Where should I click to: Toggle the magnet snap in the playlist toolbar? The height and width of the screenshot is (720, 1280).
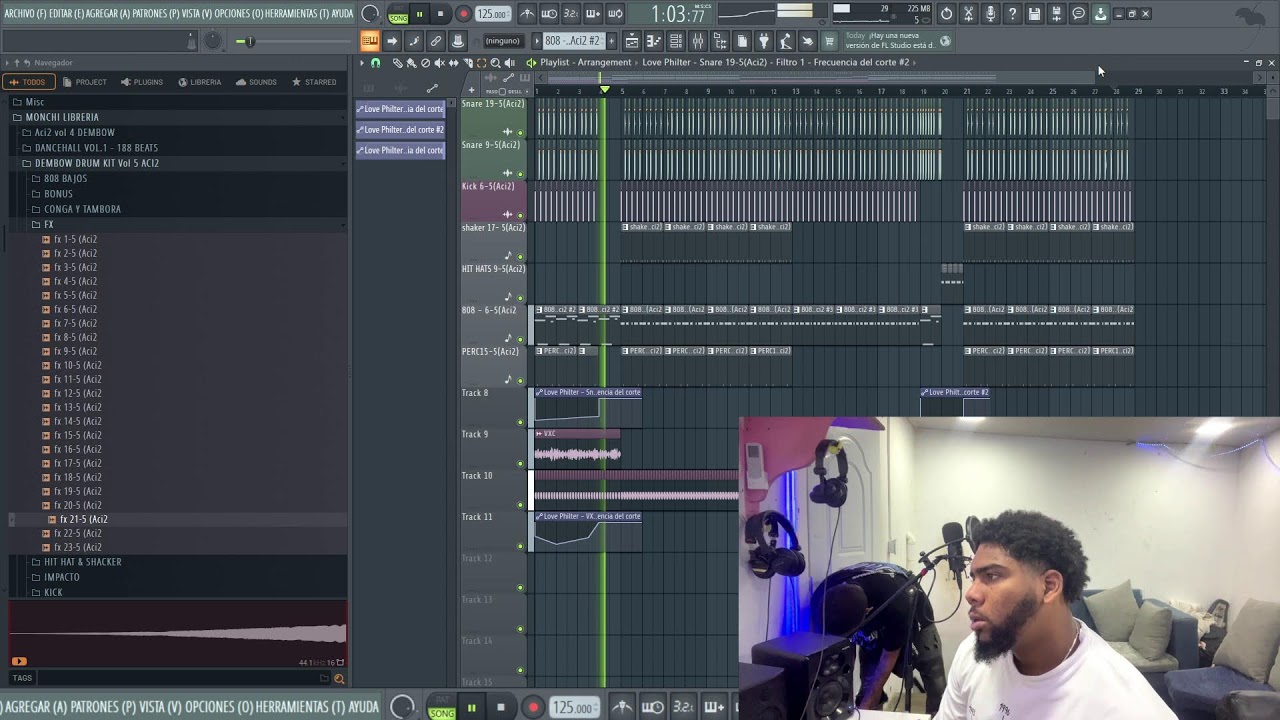point(376,63)
